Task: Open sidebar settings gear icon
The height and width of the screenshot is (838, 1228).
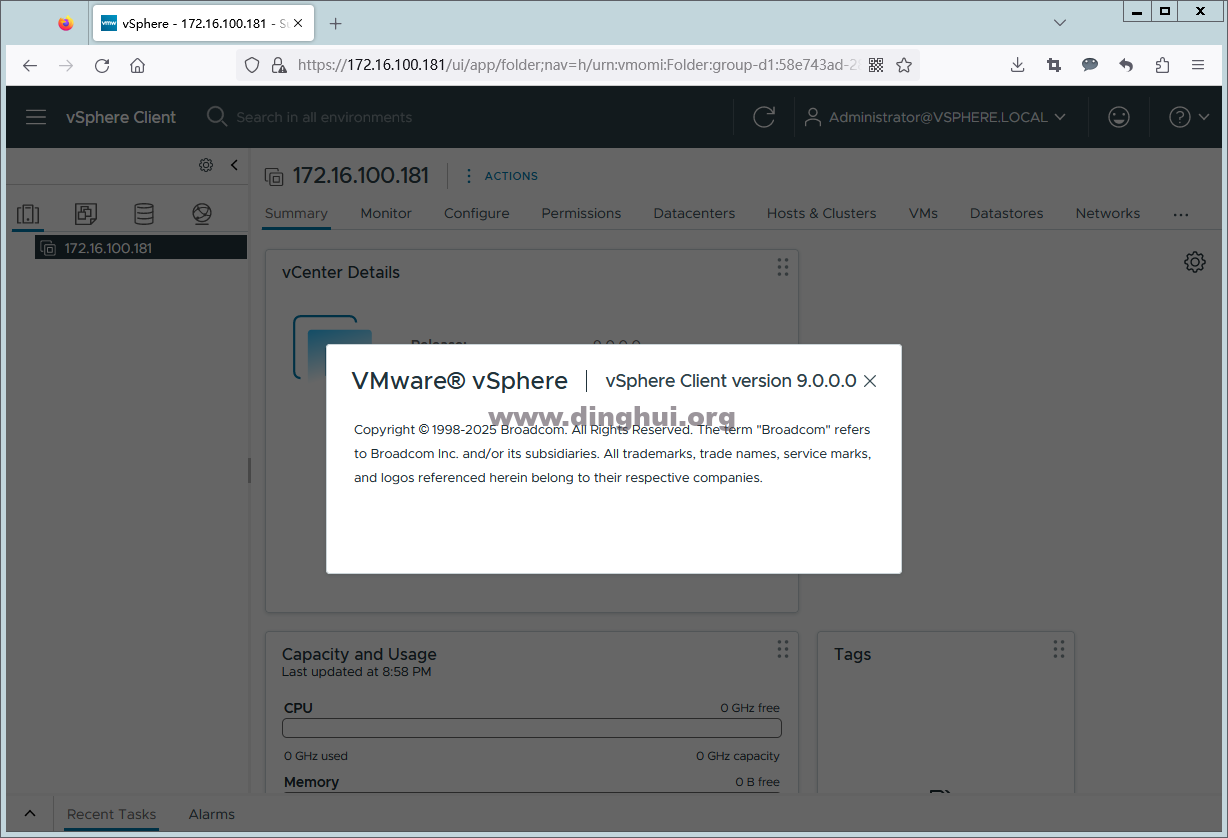Action: (x=206, y=165)
